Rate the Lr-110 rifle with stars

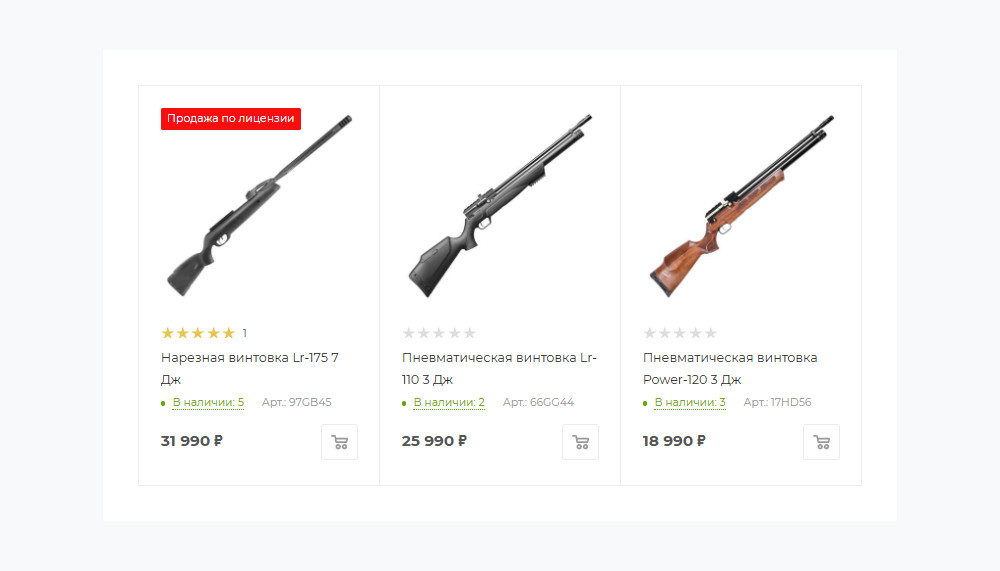point(439,333)
